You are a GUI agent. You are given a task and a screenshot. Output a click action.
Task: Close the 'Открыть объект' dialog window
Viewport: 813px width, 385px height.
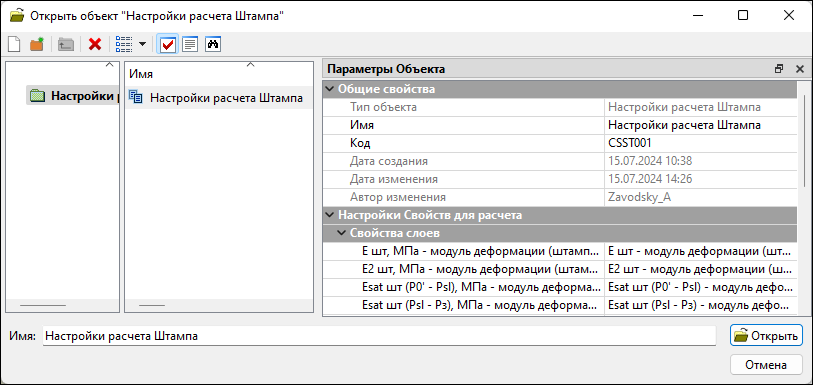(789, 16)
